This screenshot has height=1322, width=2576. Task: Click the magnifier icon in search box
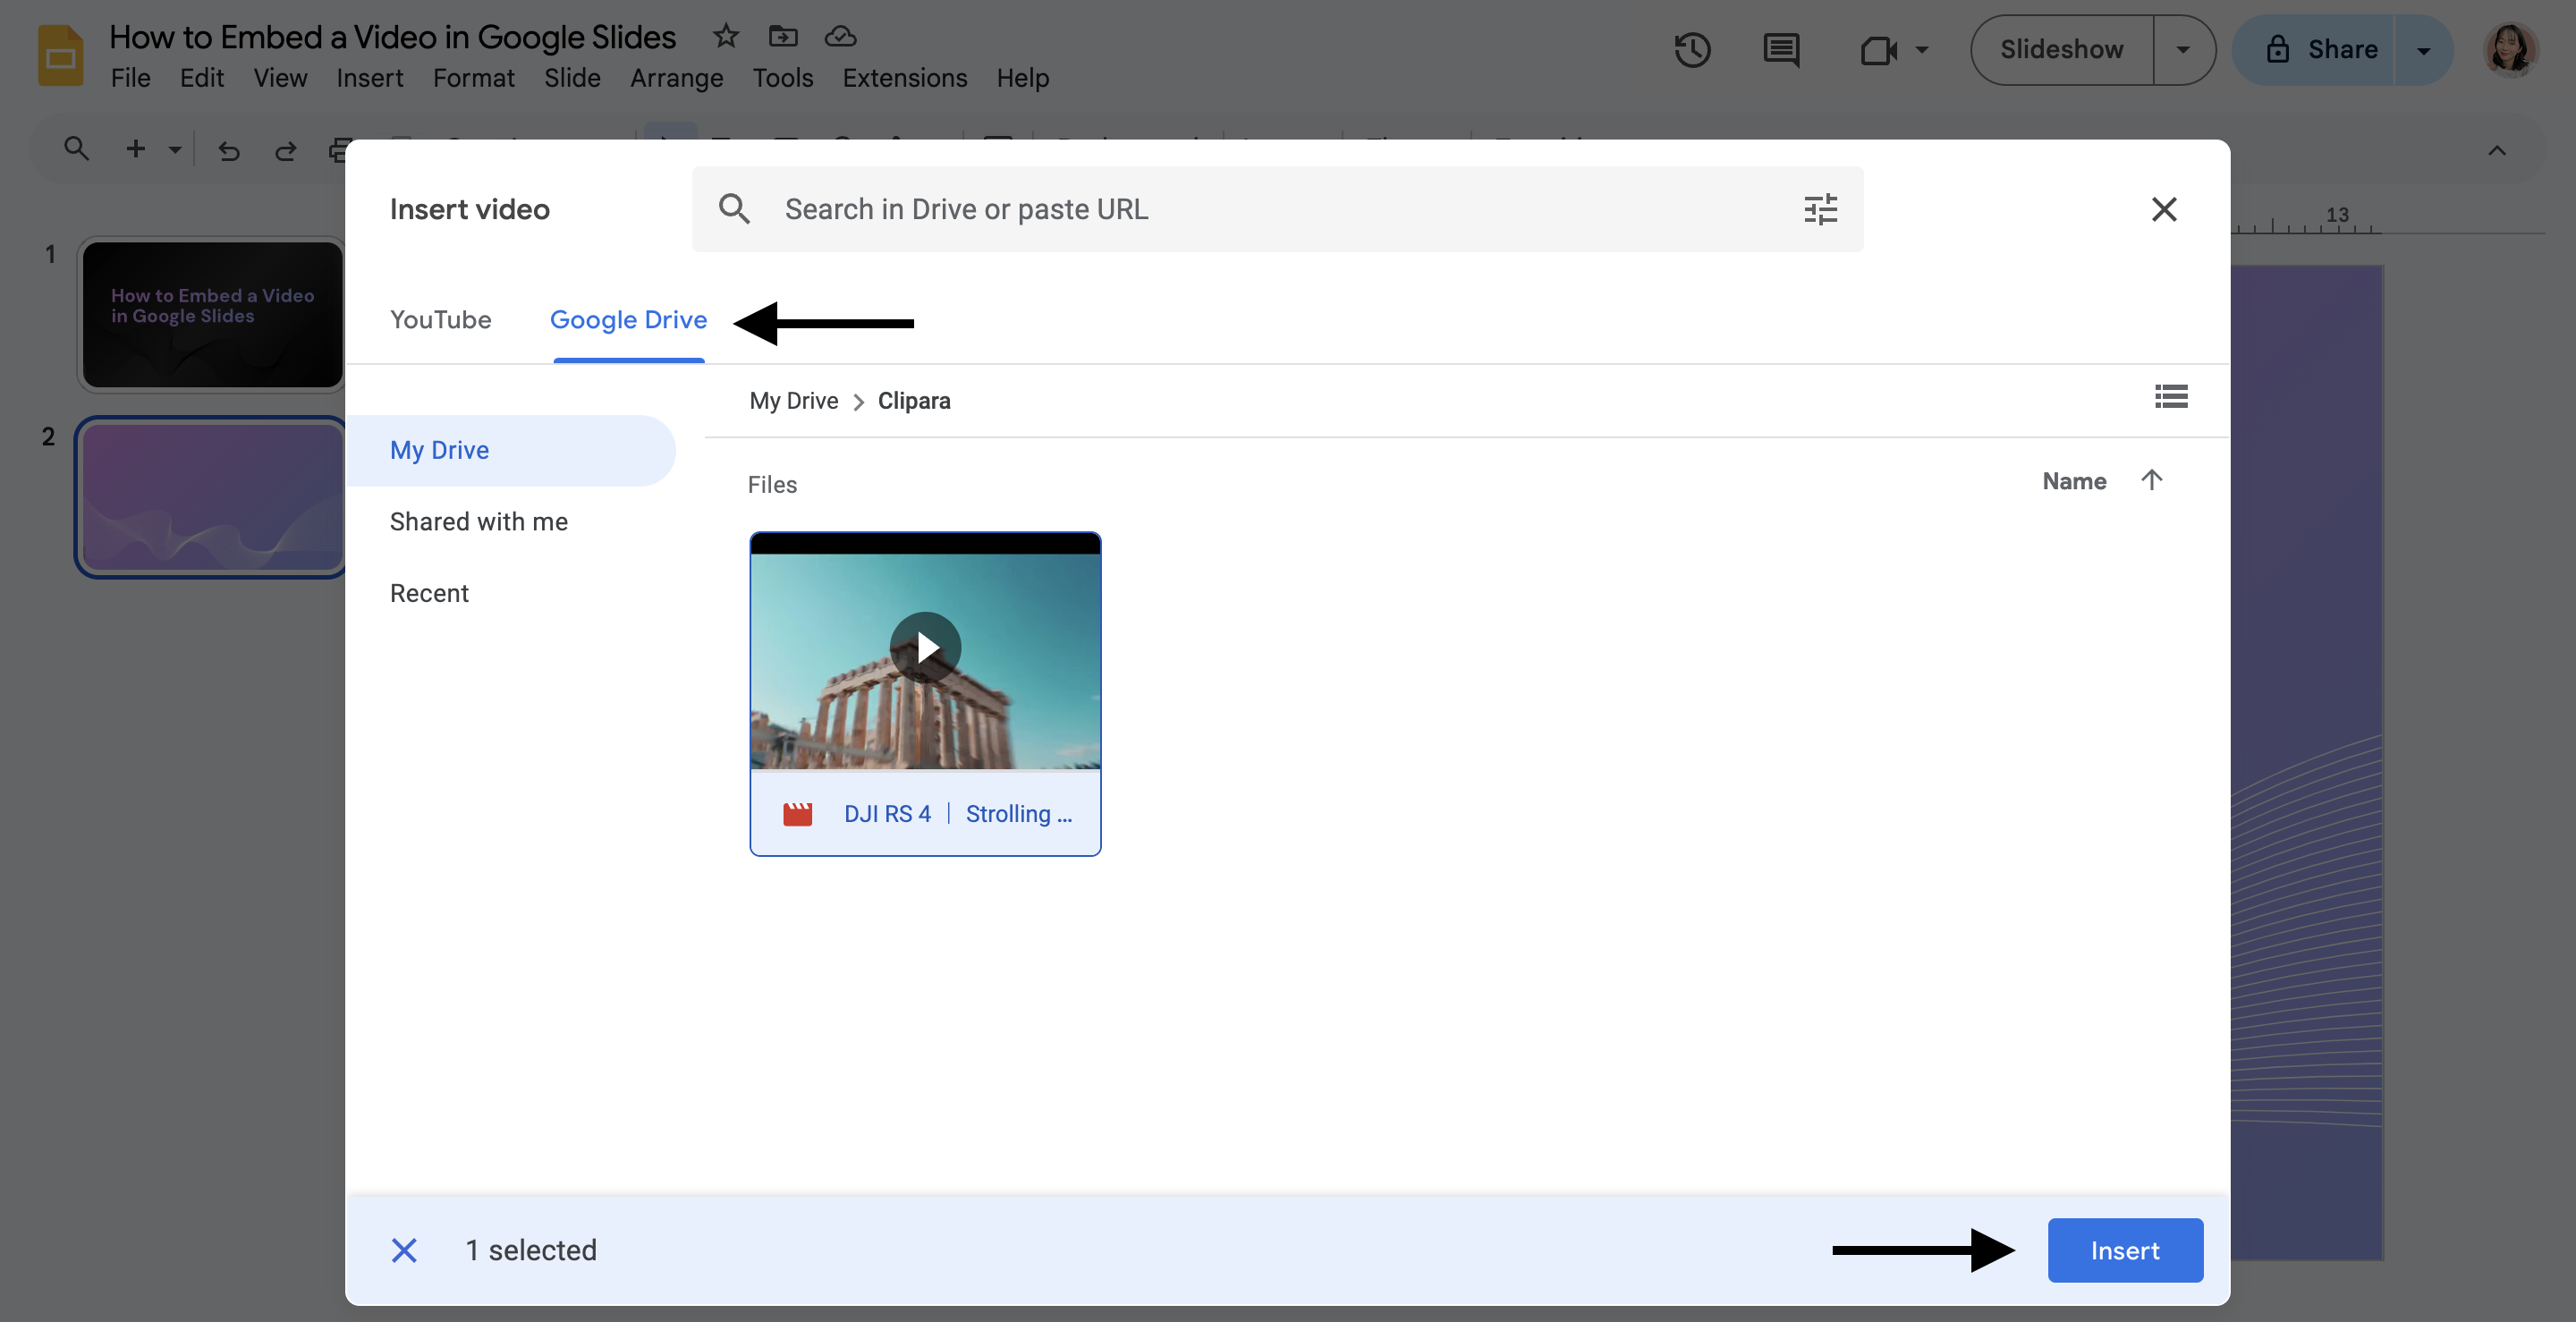(734, 209)
